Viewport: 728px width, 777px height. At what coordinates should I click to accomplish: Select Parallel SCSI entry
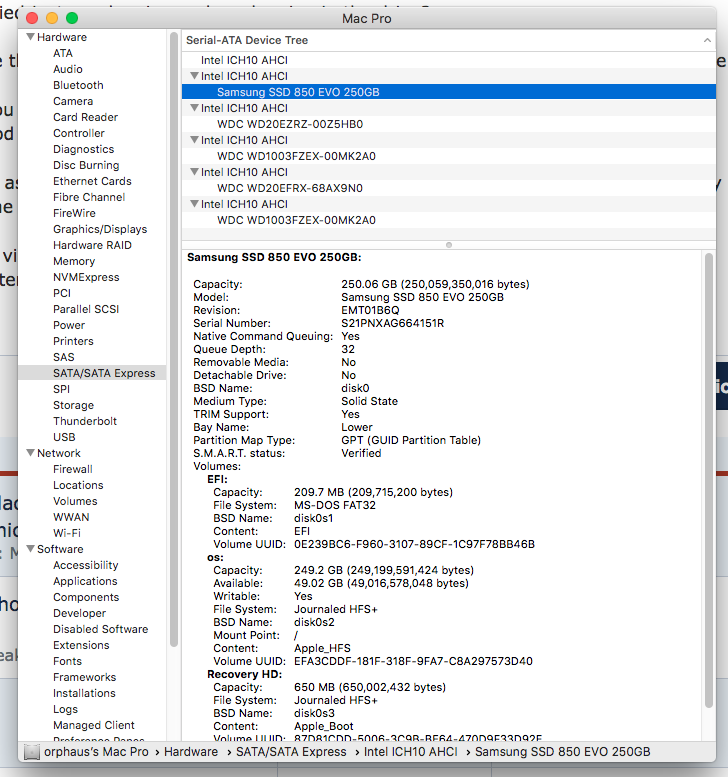click(86, 309)
